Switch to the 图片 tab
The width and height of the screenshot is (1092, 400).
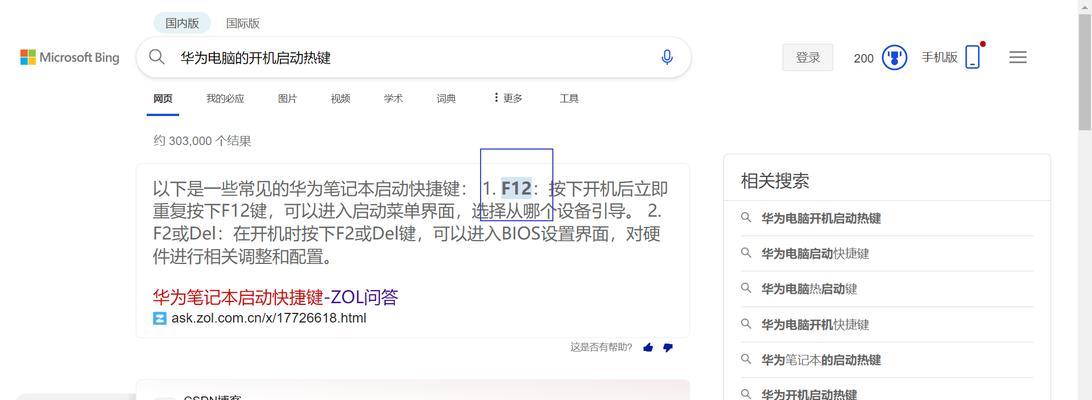point(287,98)
